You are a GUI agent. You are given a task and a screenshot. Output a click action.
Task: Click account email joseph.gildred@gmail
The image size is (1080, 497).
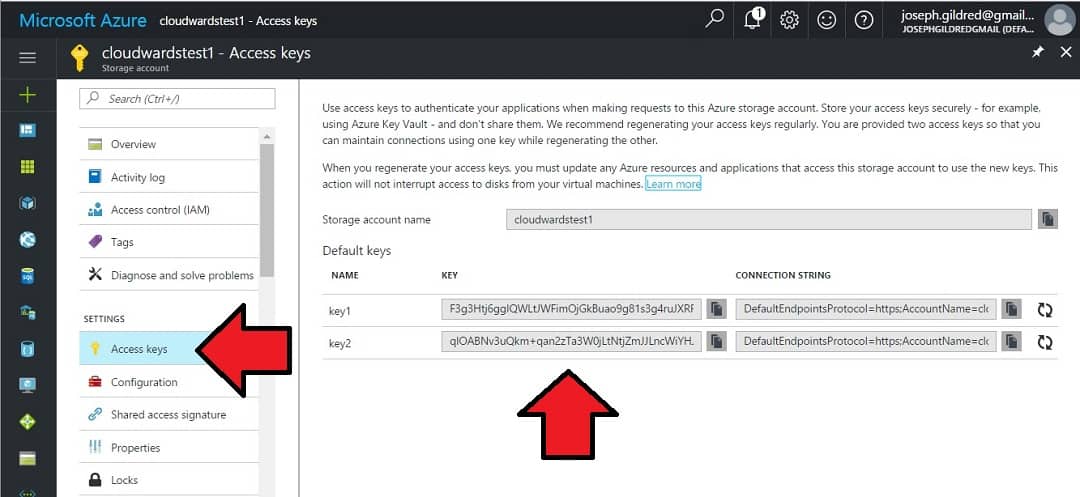968,14
